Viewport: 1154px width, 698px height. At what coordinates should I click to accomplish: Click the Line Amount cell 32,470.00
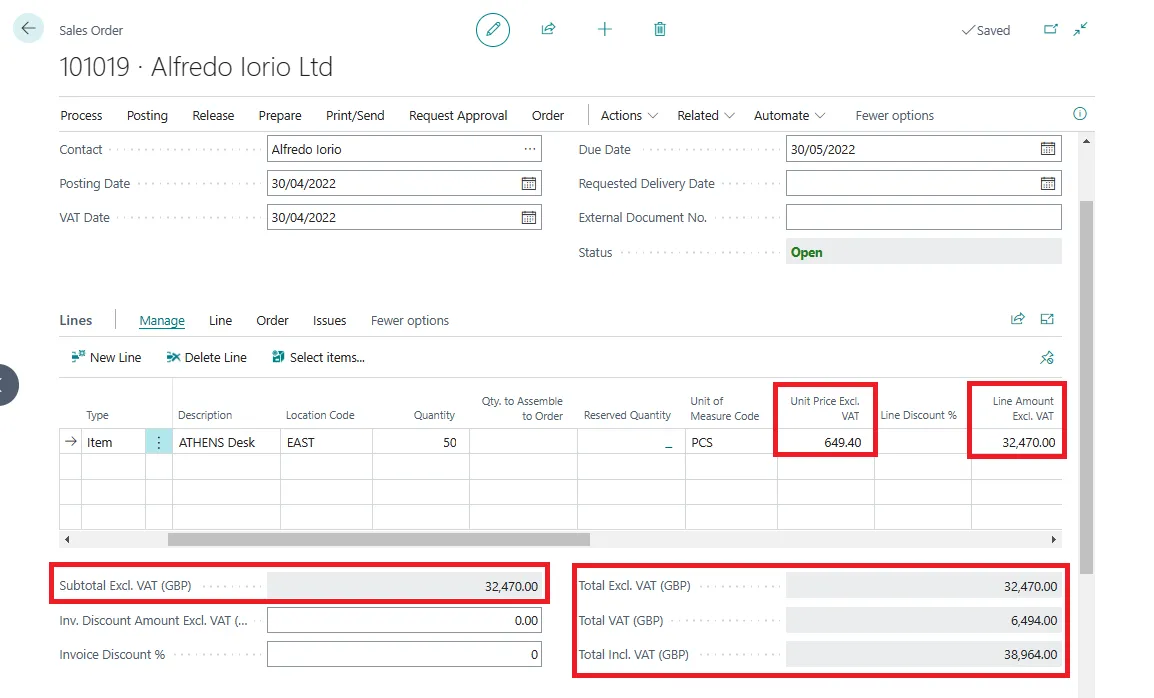click(x=1017, y=442)
